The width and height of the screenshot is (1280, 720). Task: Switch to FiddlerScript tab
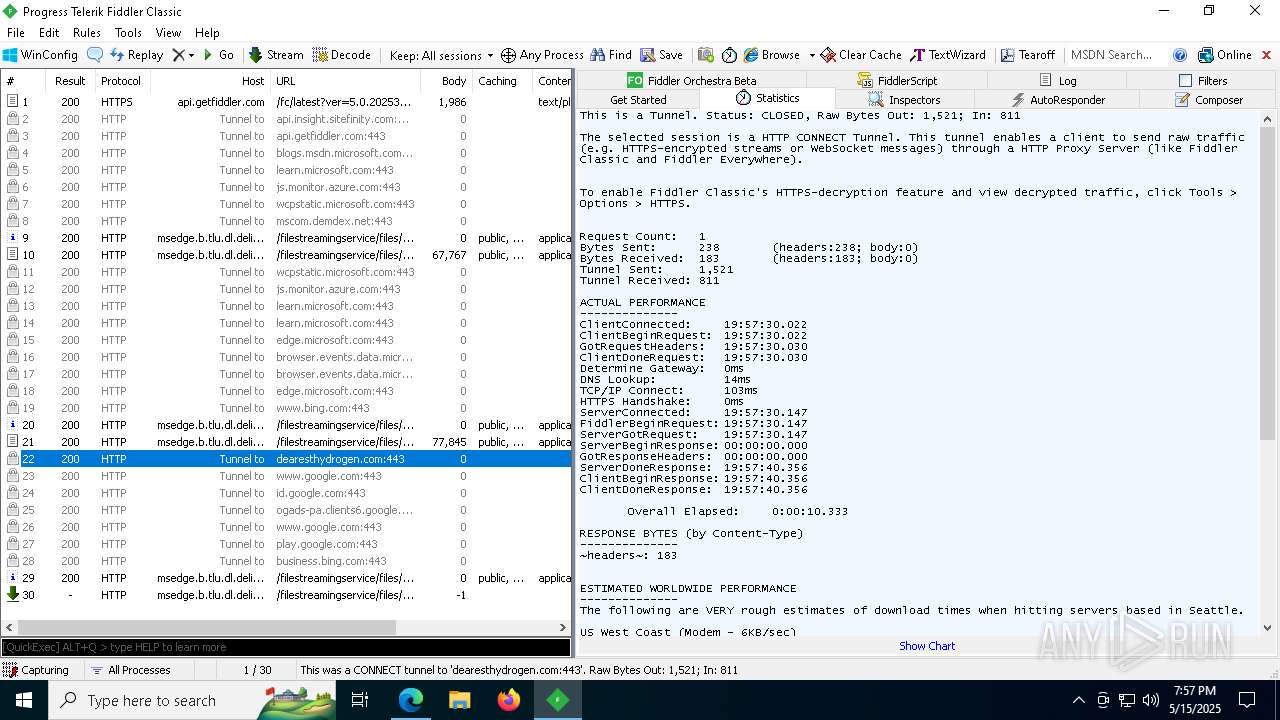[897, 80]
